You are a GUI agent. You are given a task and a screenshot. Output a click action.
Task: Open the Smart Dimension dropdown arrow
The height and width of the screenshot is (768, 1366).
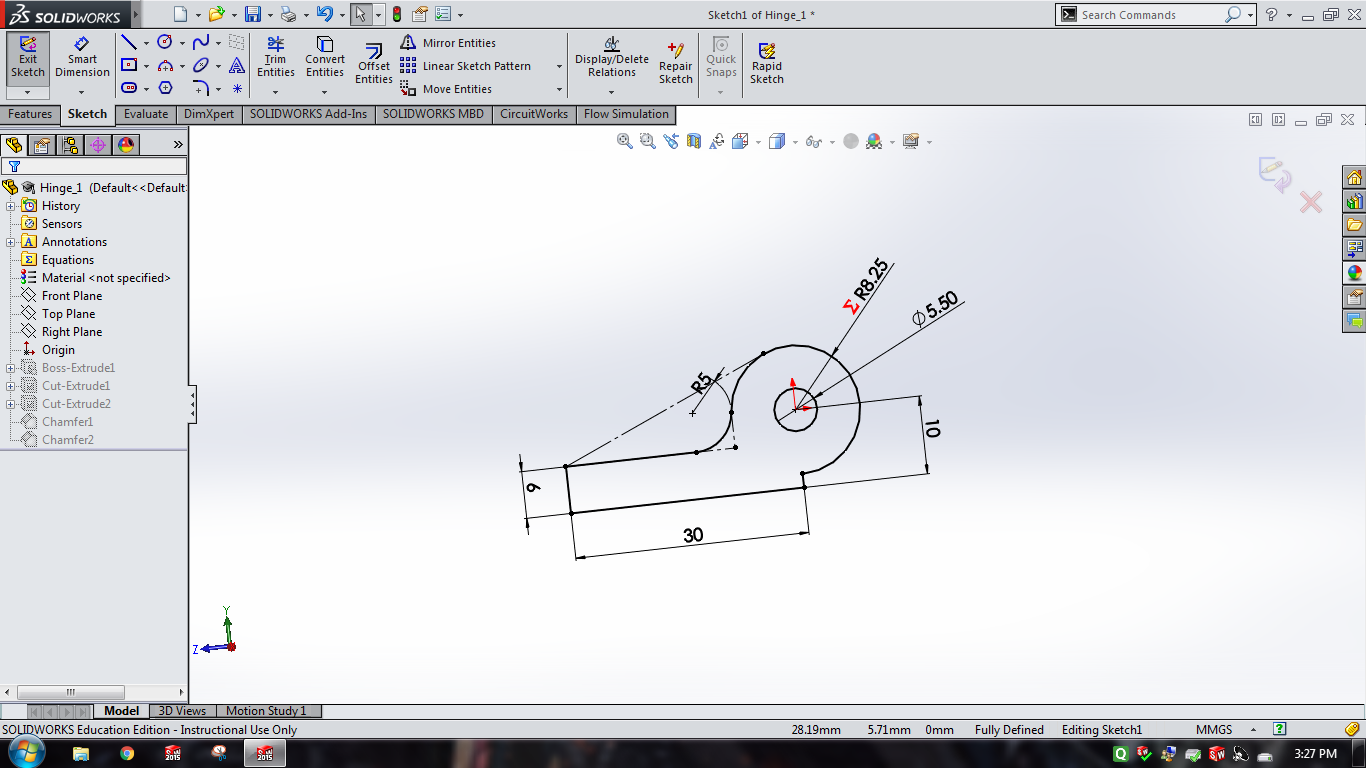coord(82,92)
